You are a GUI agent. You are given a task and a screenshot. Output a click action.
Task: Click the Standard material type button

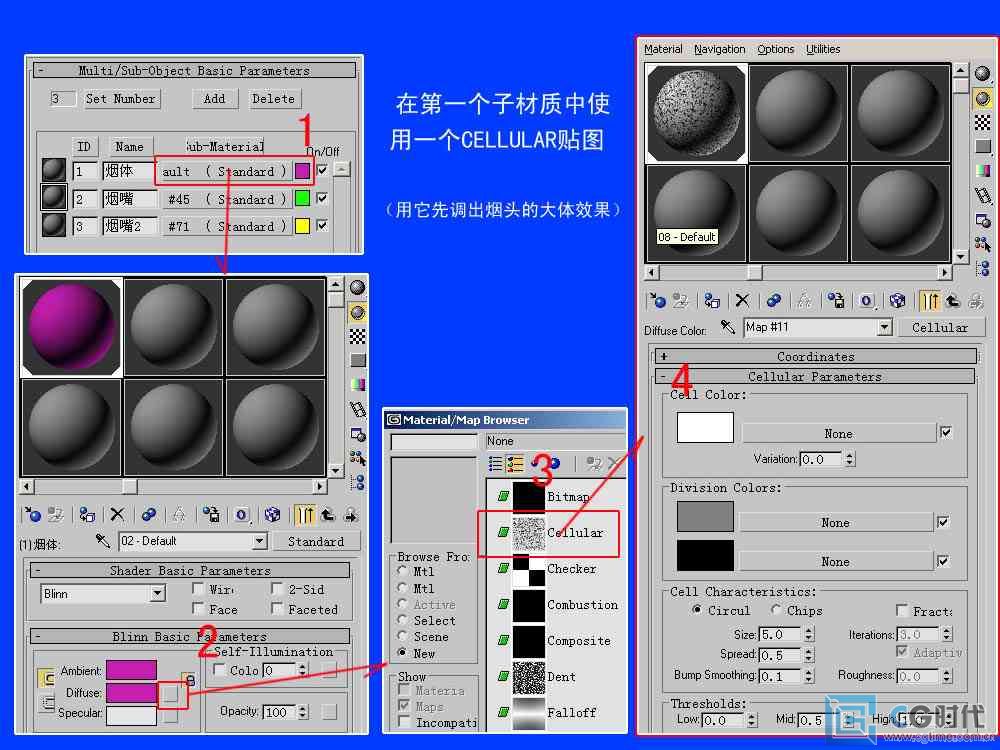316,541
